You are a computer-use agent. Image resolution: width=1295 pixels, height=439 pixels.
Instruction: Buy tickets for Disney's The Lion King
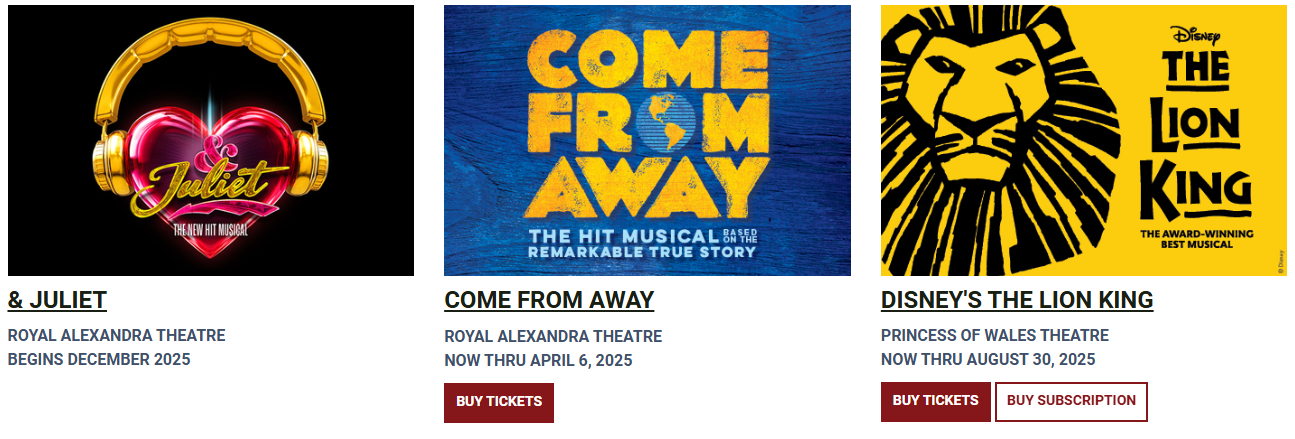click(x=936, y=401)
